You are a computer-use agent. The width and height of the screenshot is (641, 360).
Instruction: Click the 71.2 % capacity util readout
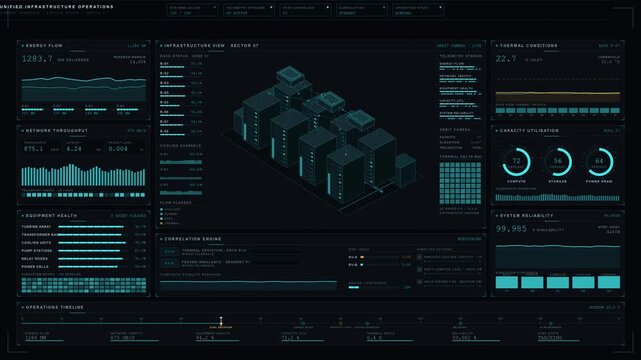point(290,338)
